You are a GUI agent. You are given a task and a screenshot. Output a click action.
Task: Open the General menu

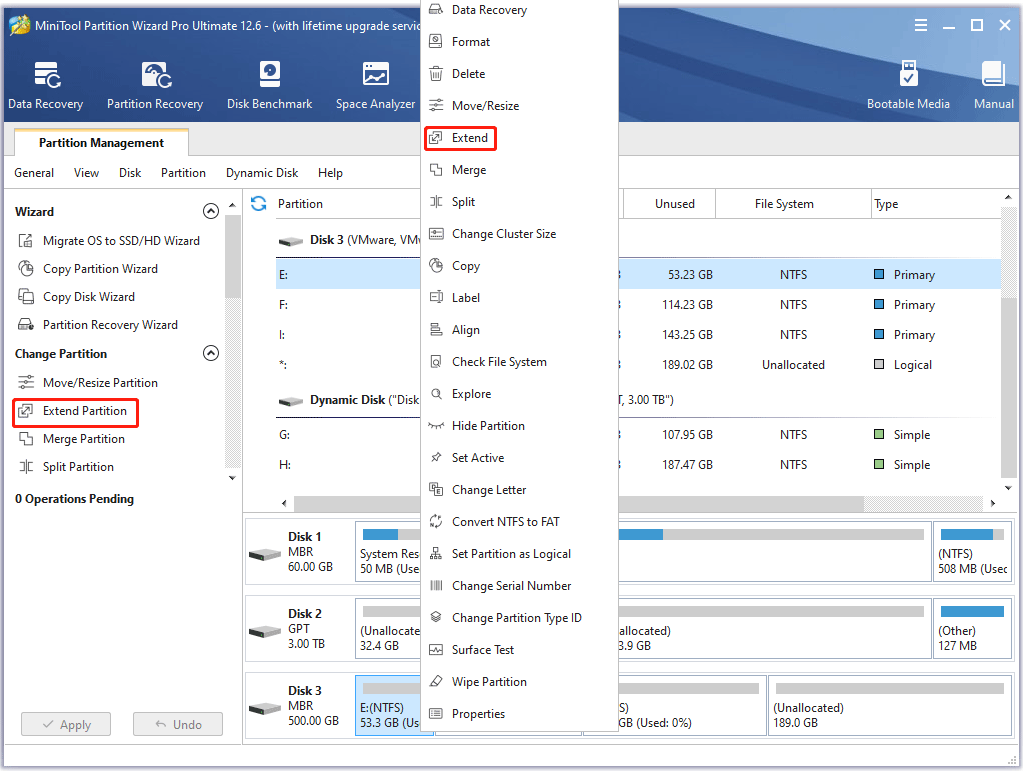click(x=34, y=173)
